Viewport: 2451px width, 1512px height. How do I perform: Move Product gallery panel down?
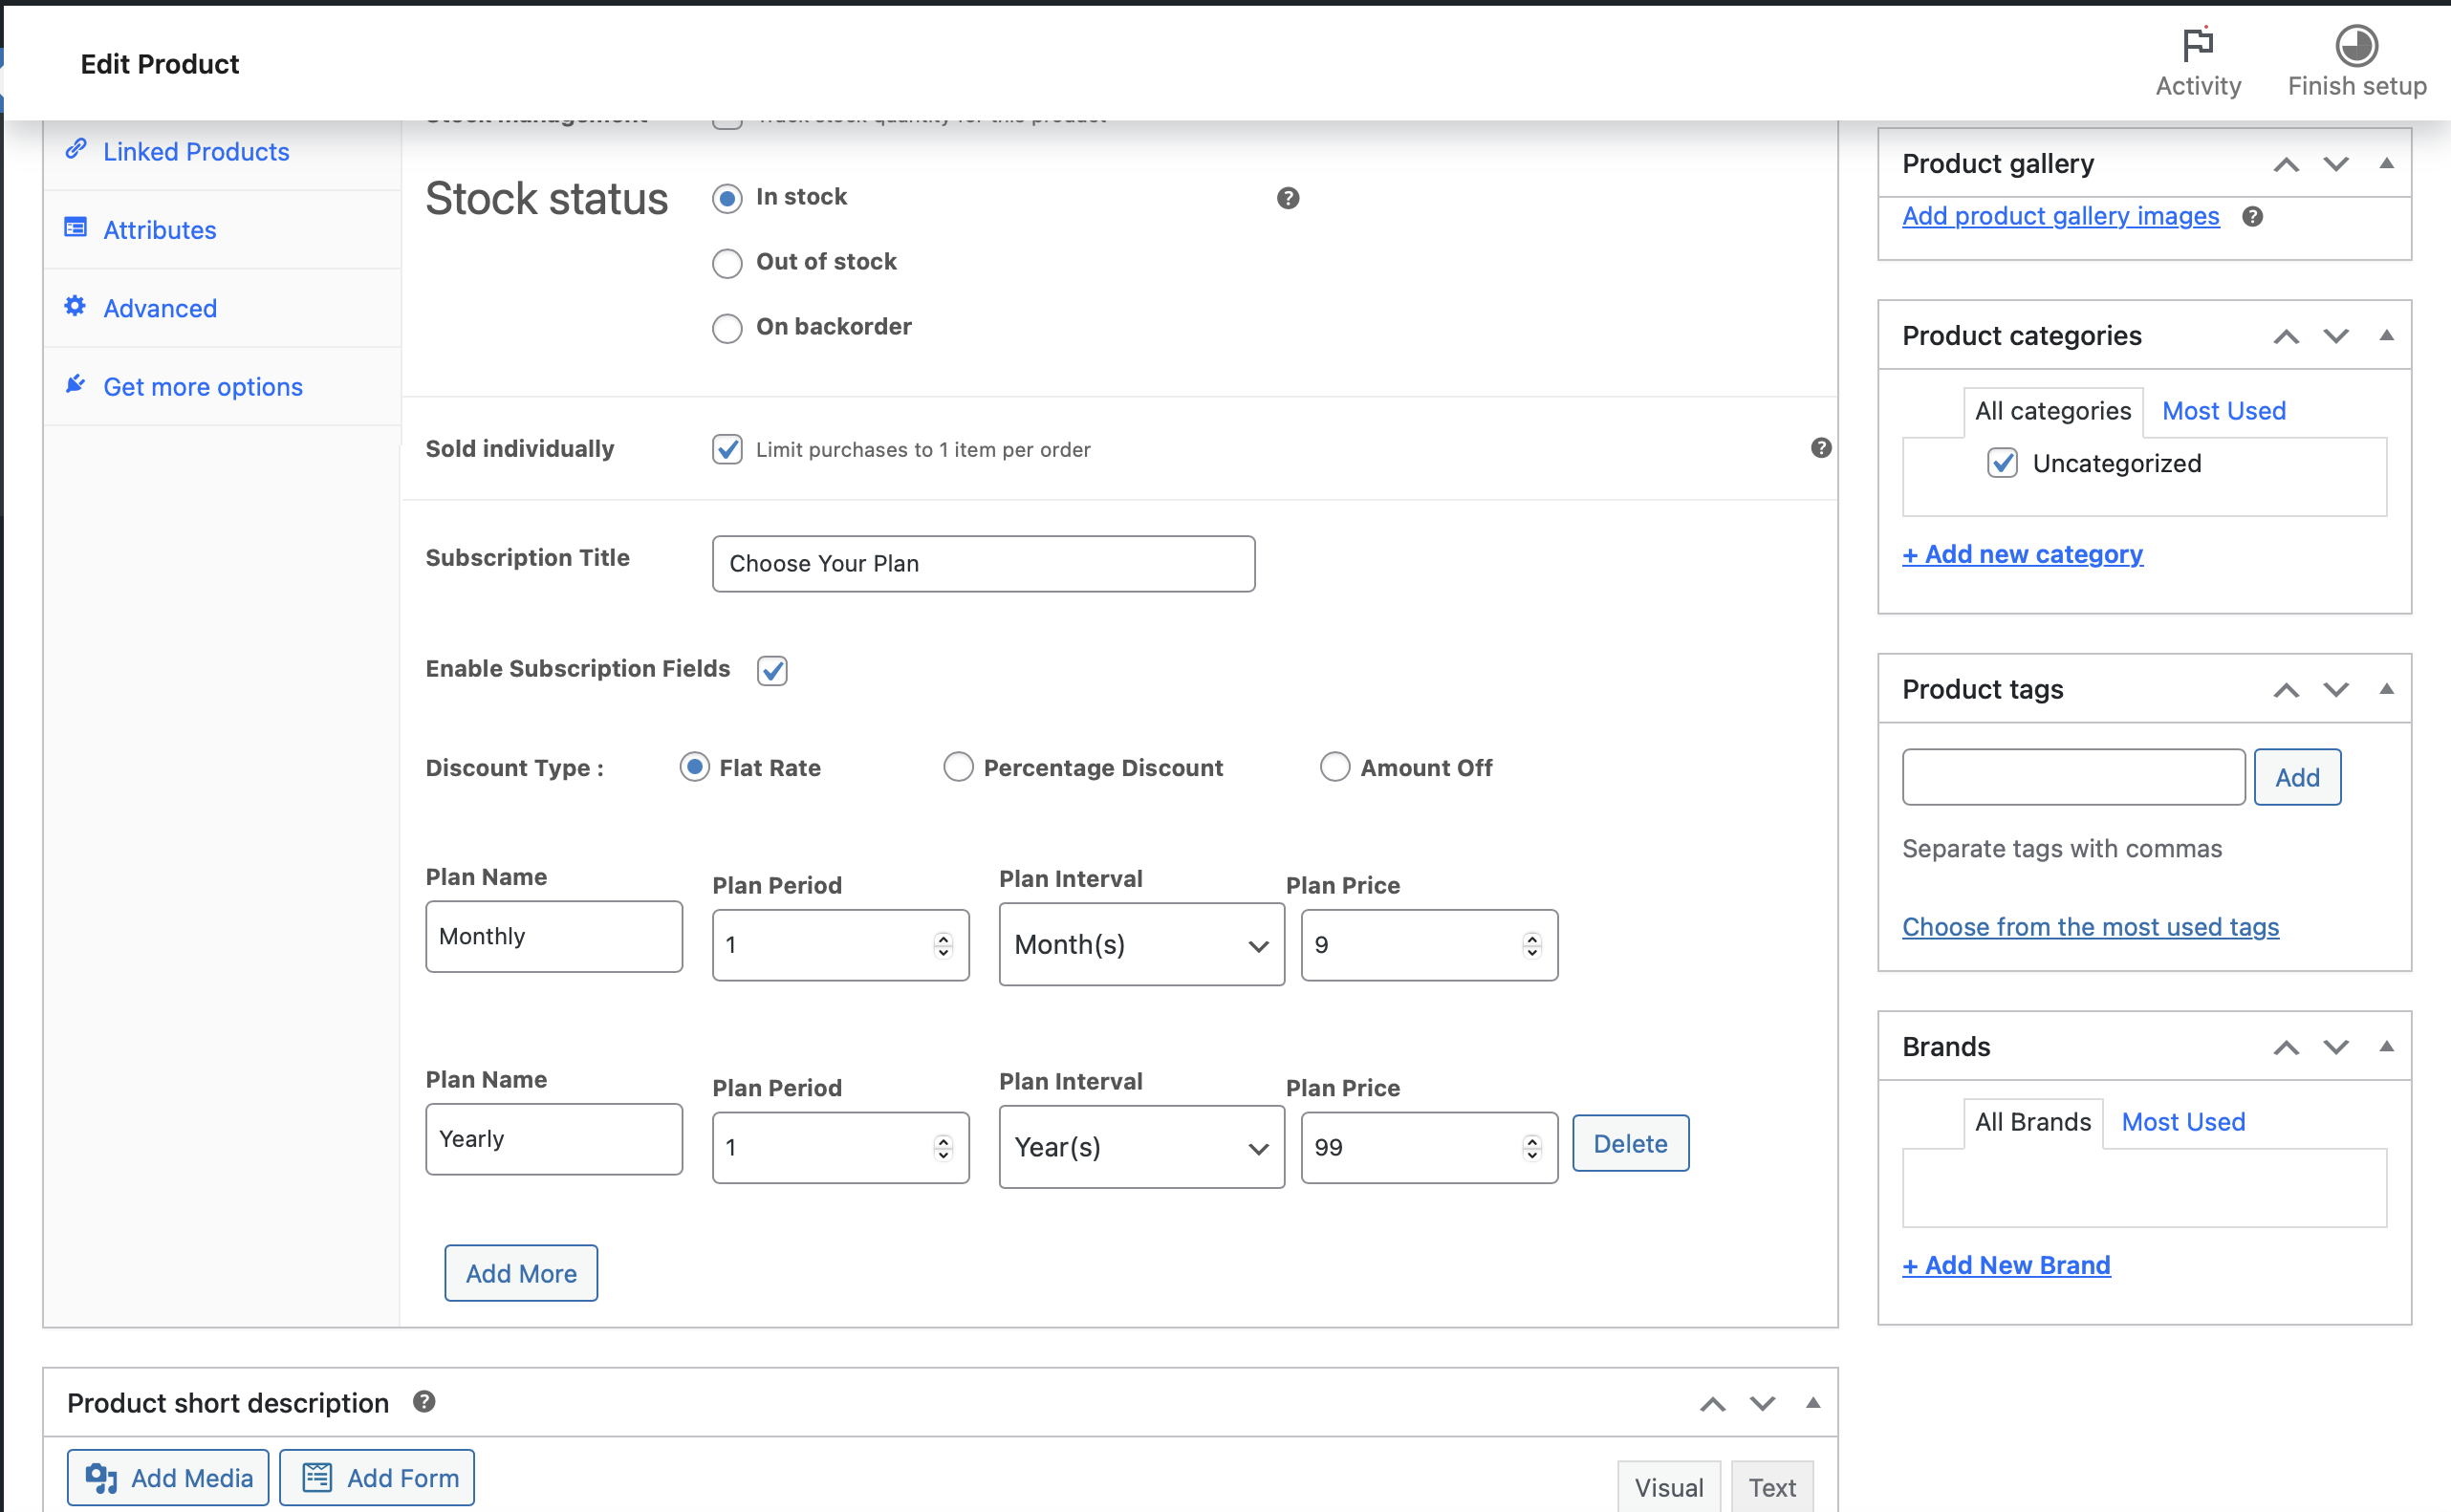[x=2335, y=164]
